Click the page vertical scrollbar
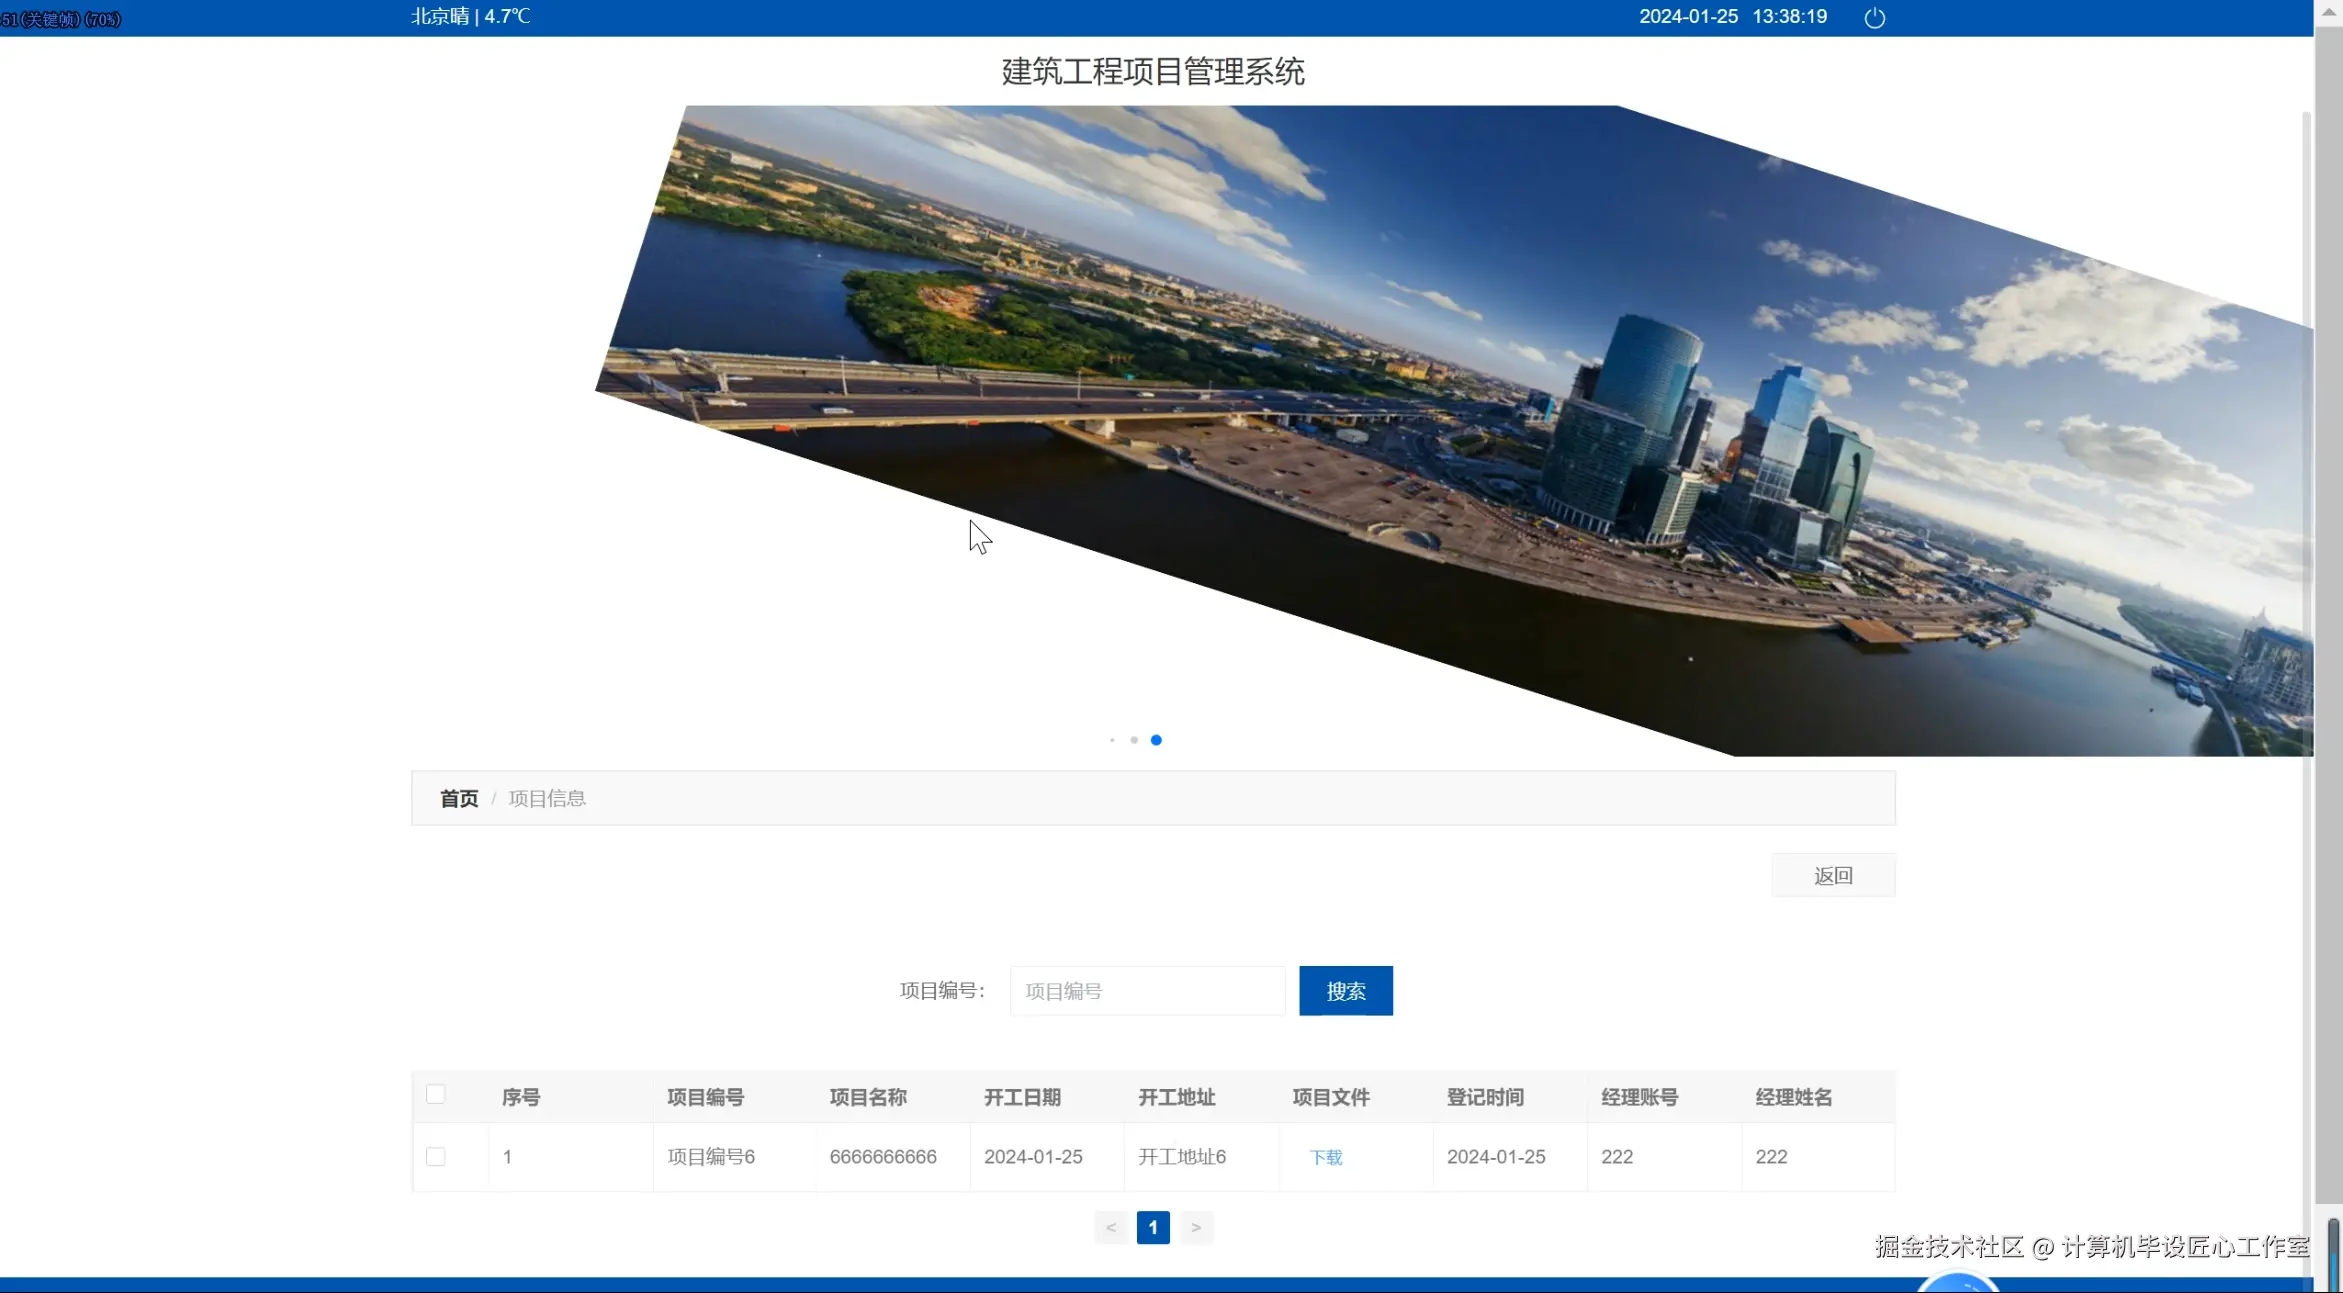The width and height of the screenshot is (2343, 1293). click(x=2328, y=640)
